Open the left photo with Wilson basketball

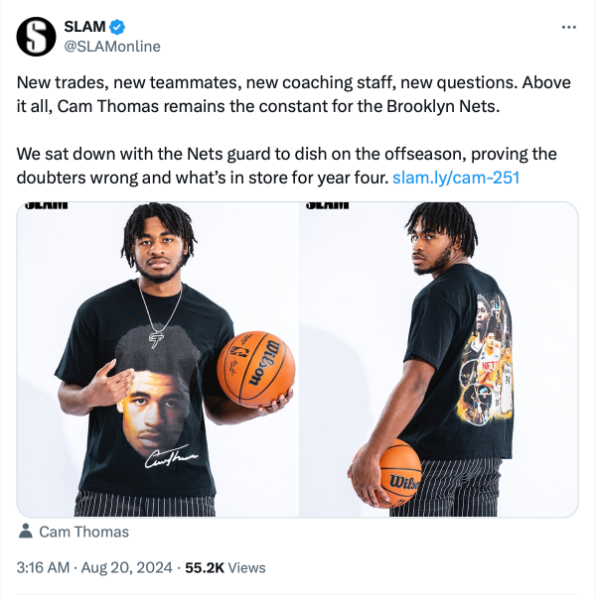click(x=158, y=359)
